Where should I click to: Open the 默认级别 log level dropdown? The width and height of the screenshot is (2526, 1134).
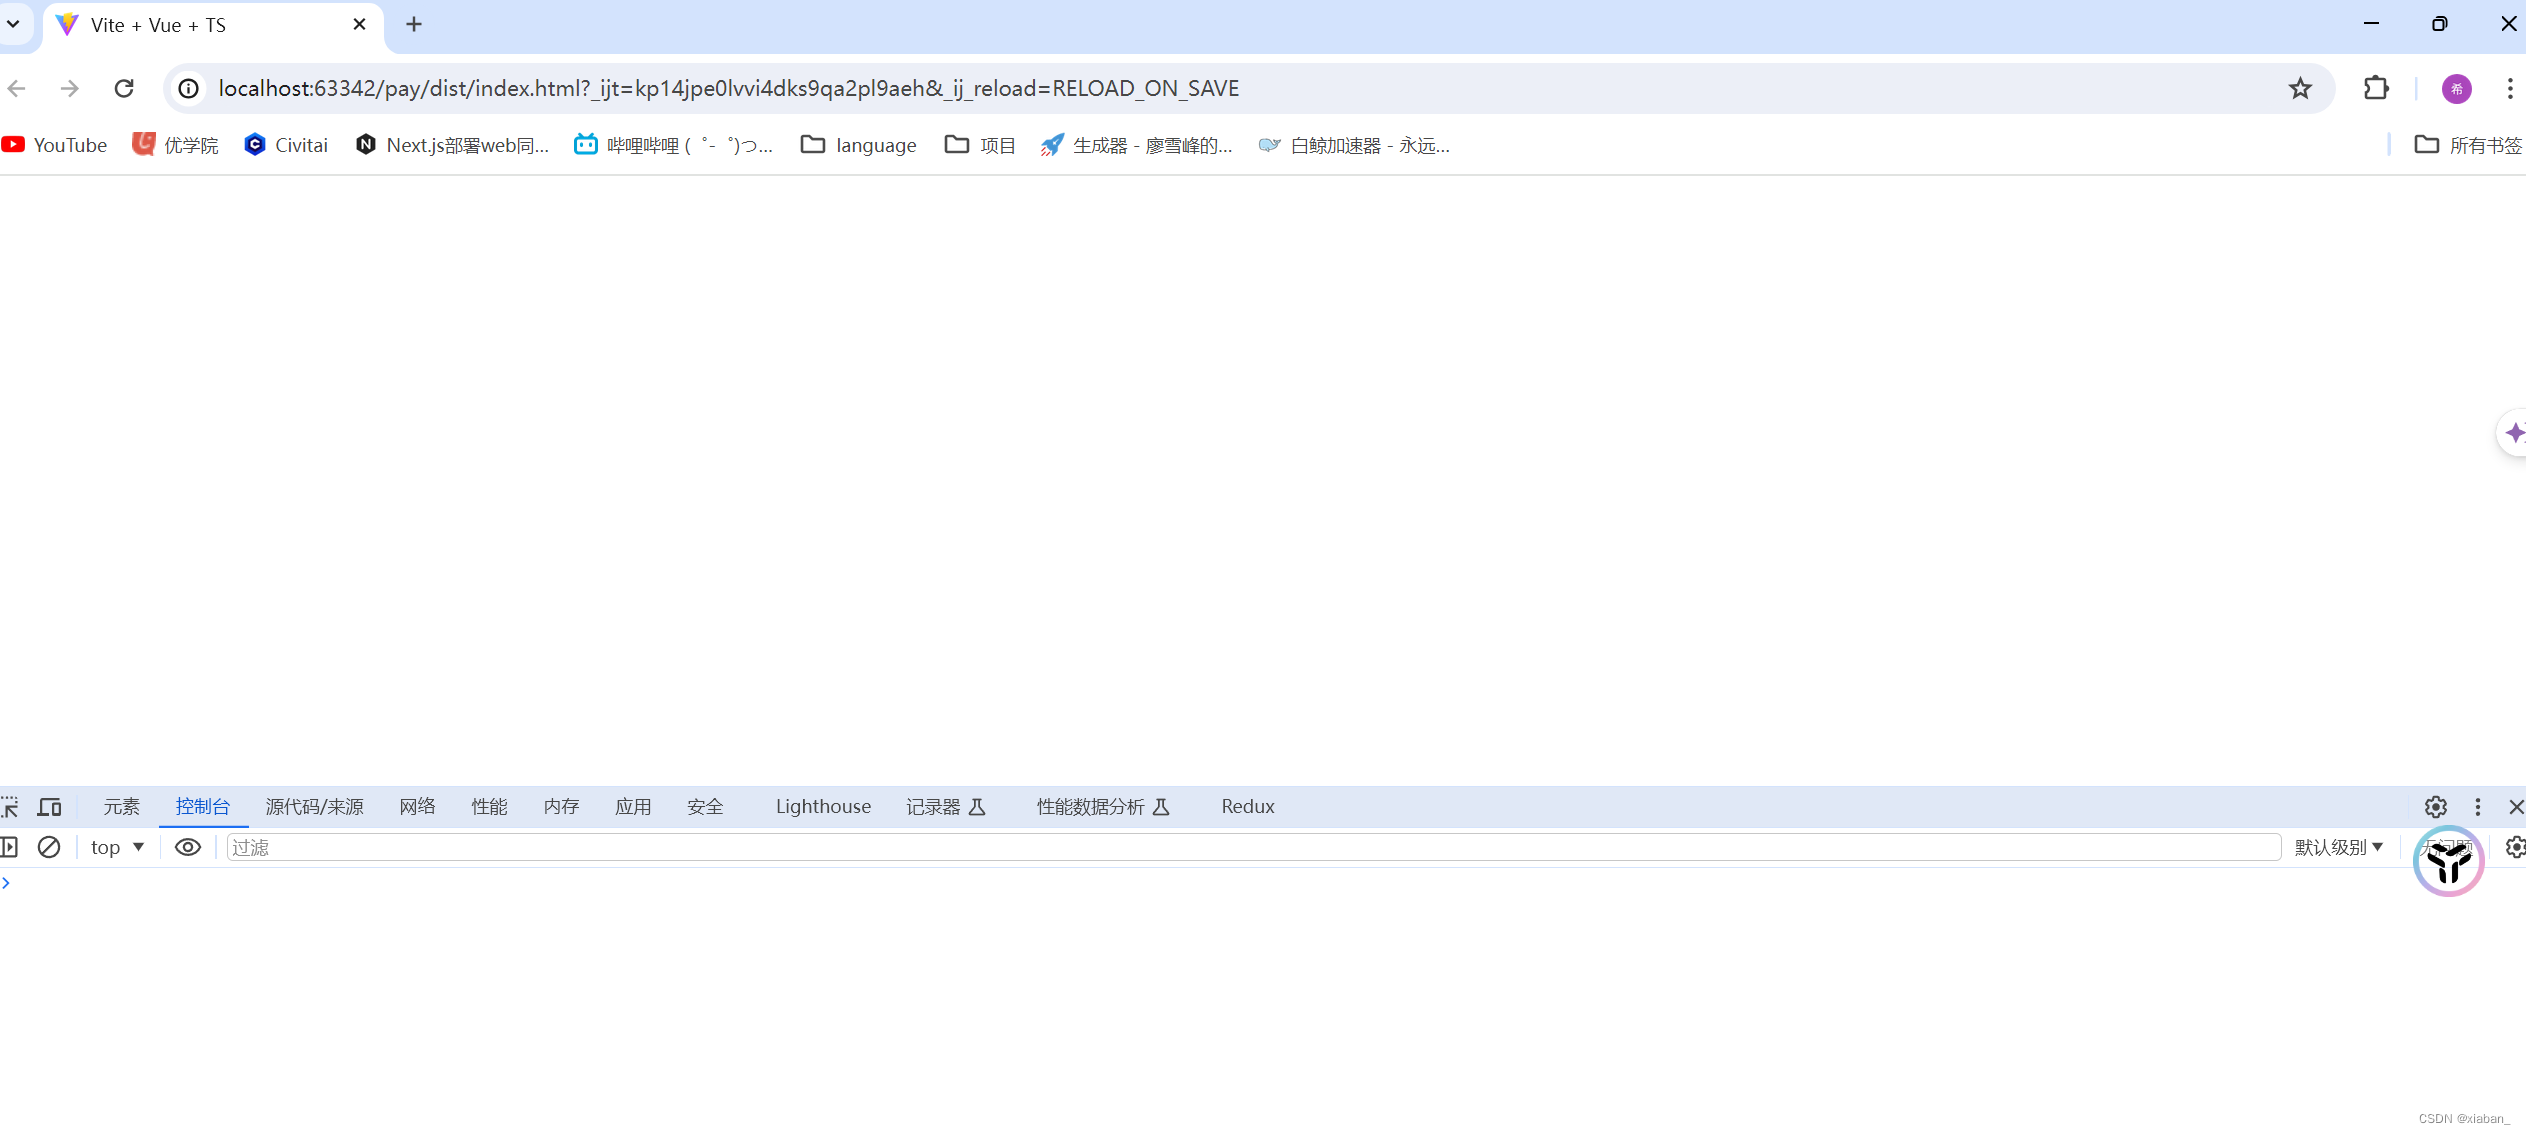click(2338, 847)
